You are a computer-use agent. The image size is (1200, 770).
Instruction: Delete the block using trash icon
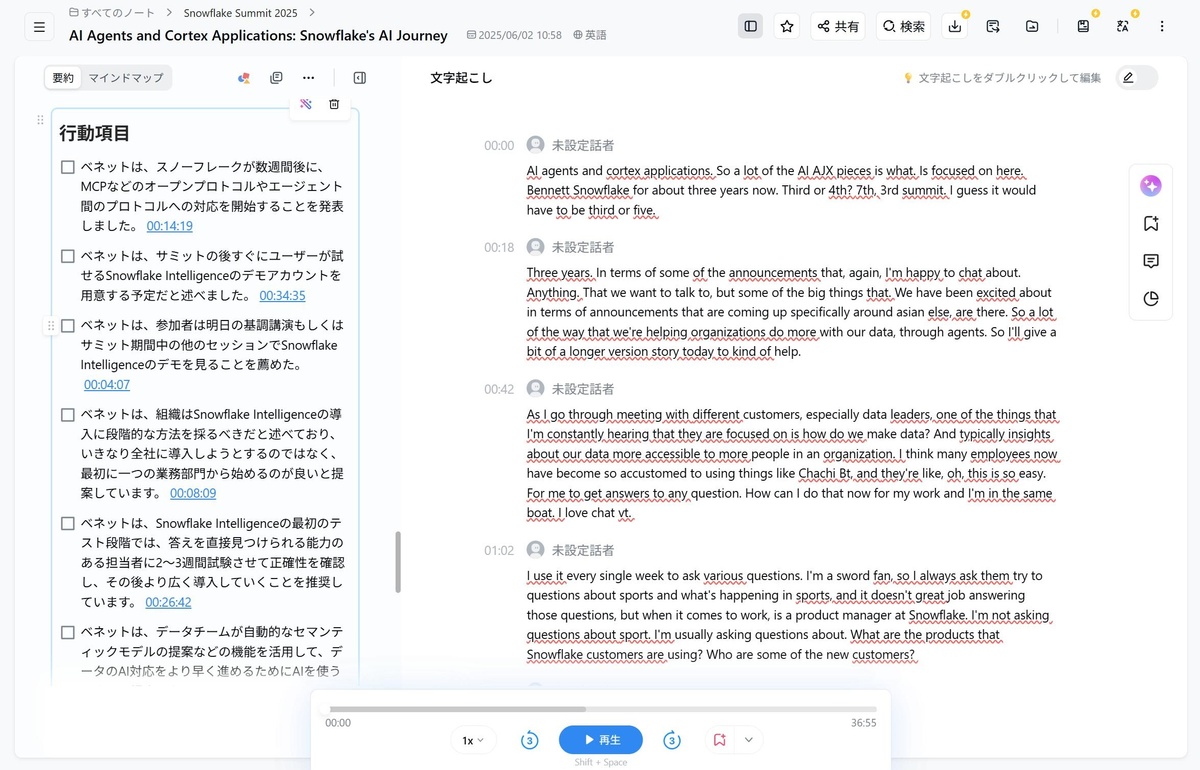334,104
